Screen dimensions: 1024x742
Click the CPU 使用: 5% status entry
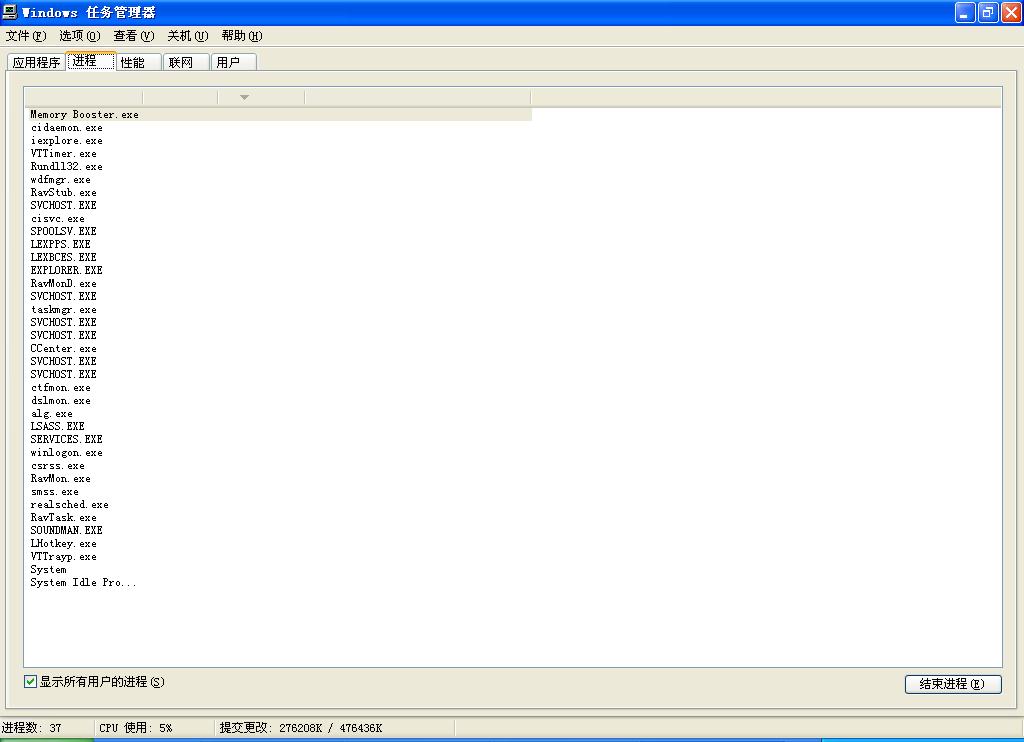(x=136, y=728)
